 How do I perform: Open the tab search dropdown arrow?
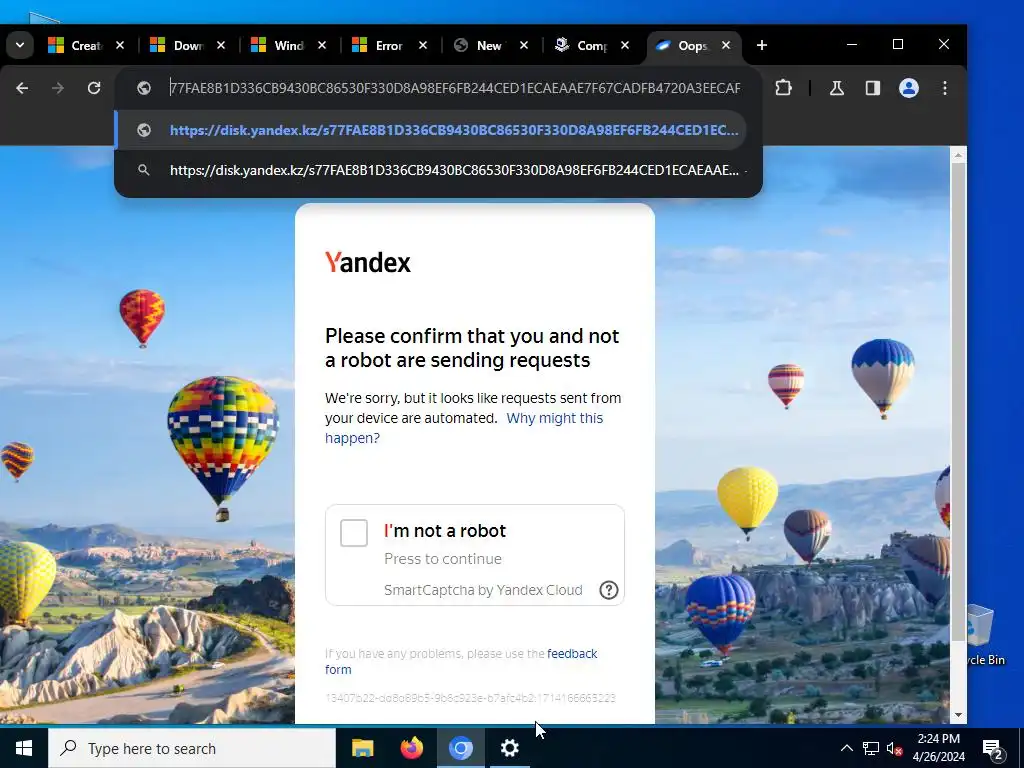20,46
